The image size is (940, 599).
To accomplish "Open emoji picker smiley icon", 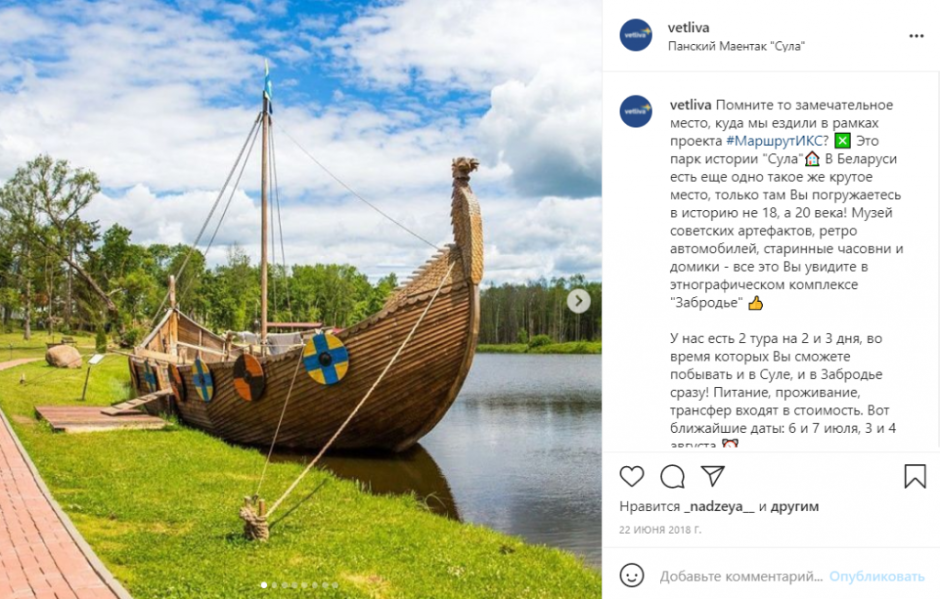I will tap(632, 575).
